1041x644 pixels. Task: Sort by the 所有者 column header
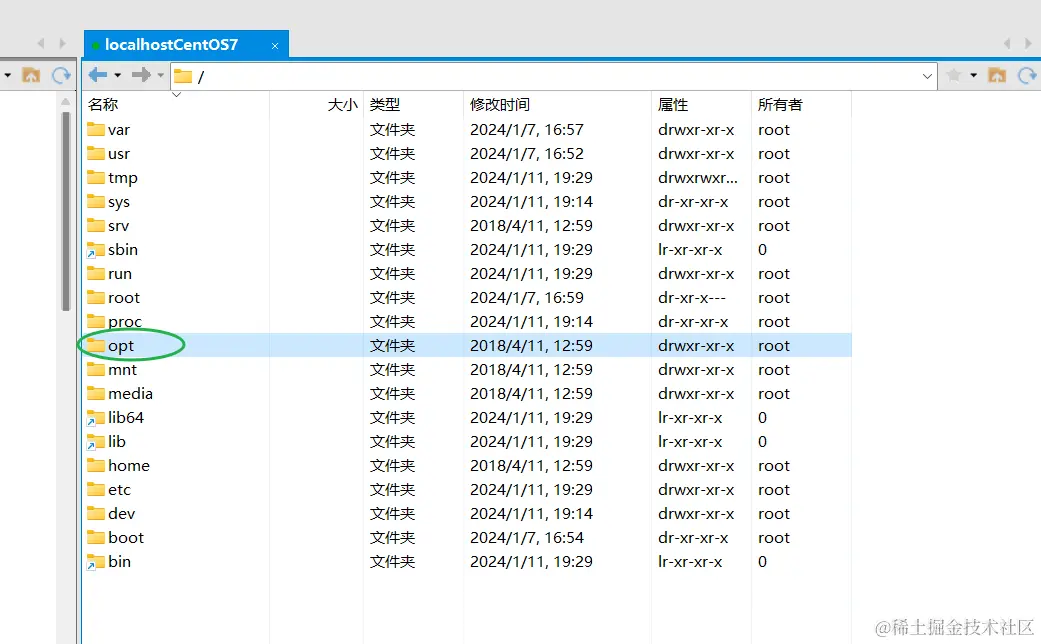pyautogui.click(x=780, y=105)
